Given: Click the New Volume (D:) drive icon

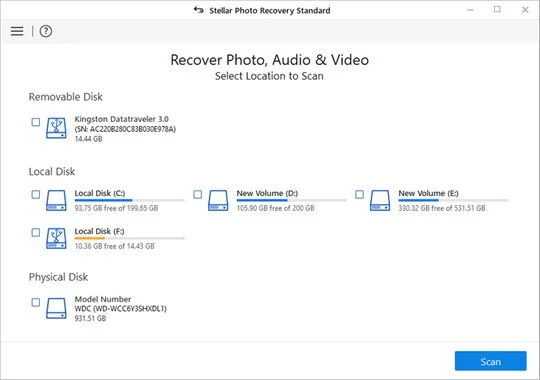Looking at the screenshot, I should [218, 200].
